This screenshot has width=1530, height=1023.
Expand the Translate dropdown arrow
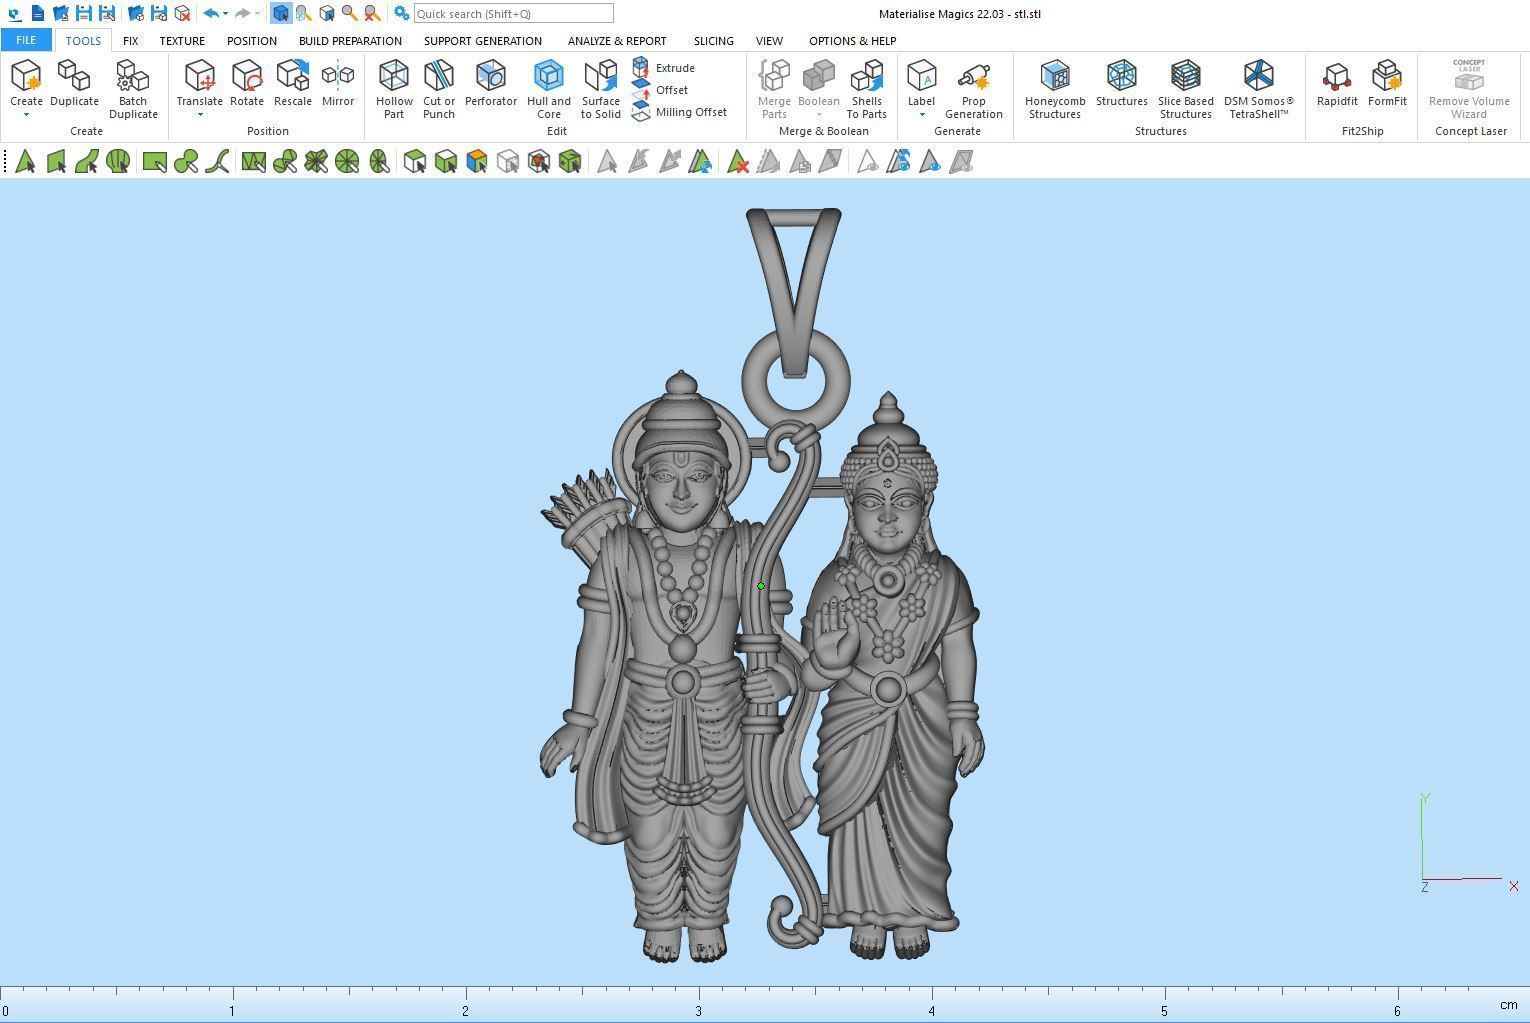pos(200,115)
